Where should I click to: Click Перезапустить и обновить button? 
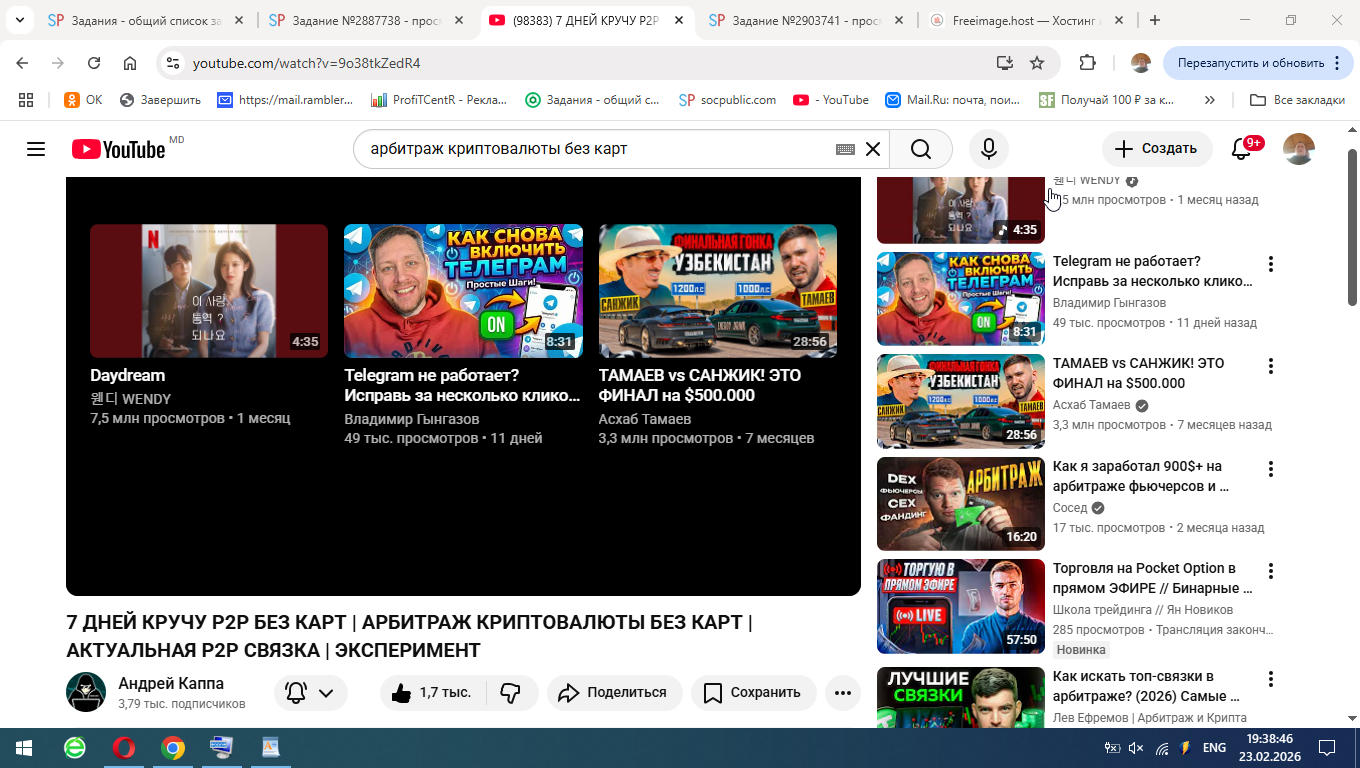click(1258, 63)
